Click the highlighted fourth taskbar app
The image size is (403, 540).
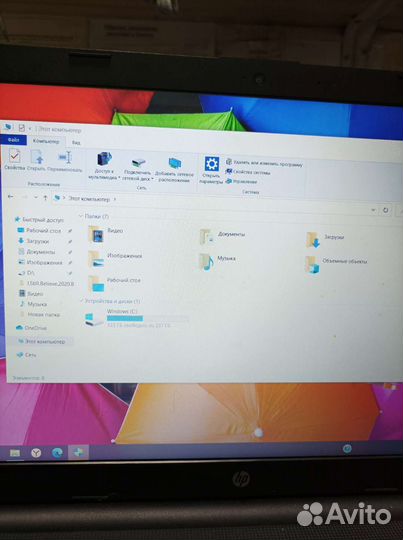click(x=78, y=453)
